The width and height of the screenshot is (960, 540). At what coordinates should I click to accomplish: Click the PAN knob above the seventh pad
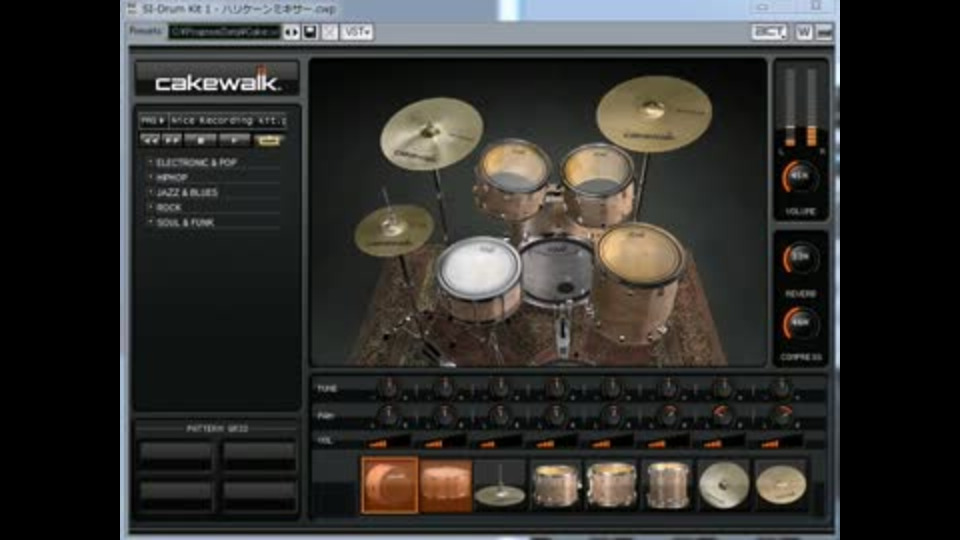(x=723, y=415)
